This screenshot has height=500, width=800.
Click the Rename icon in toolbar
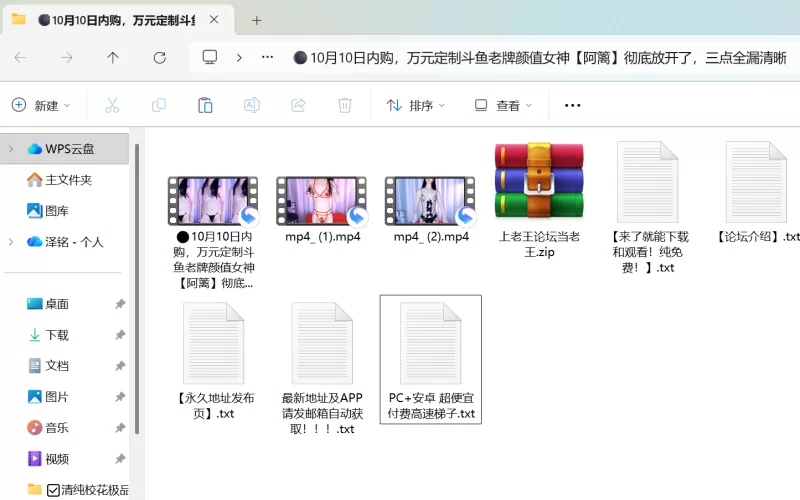(252, 105)
